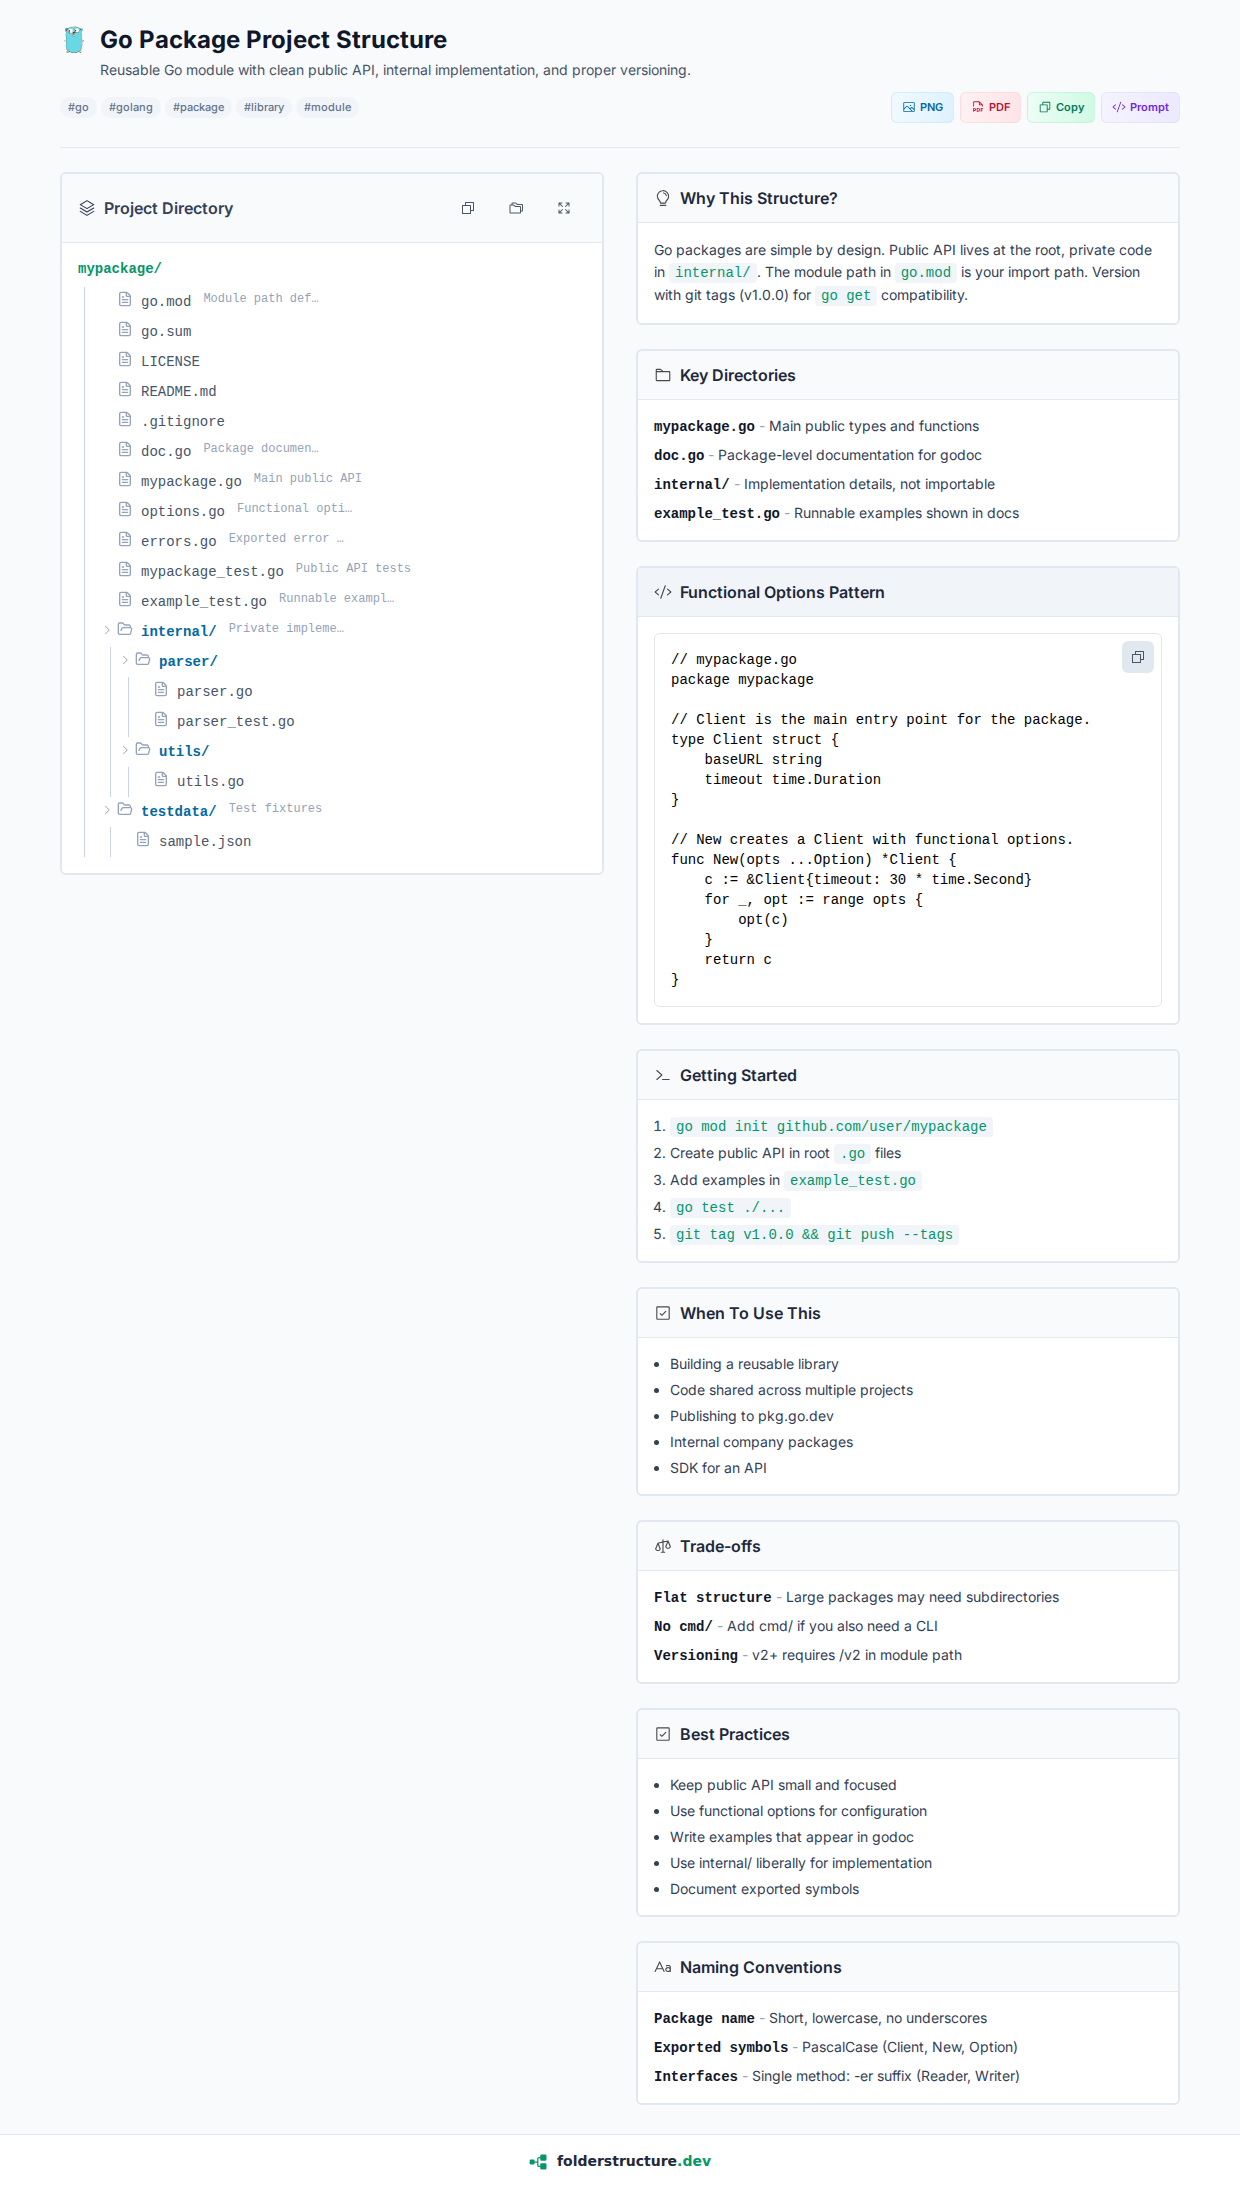Collapse the internal/ folder chevron
This screenshot has width=1240, height=2188.
pos(107,630)
